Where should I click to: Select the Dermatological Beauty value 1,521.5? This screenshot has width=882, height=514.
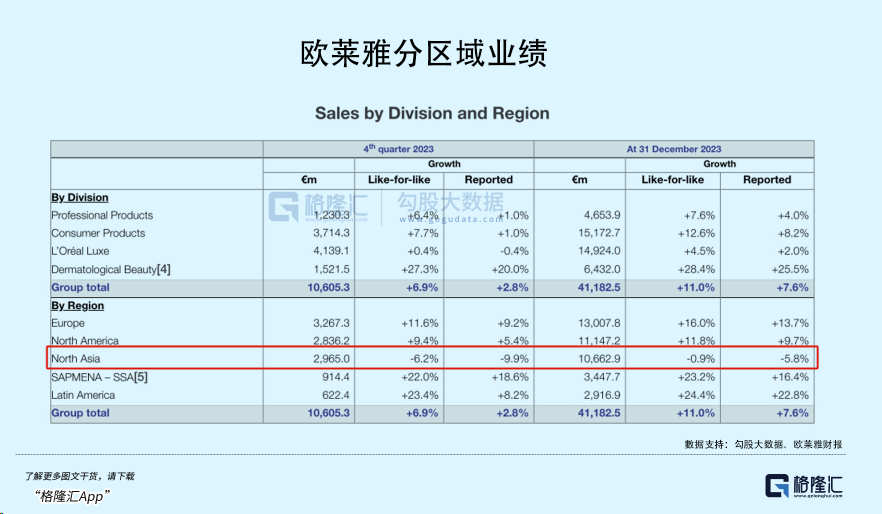click(x=331, y=269)
